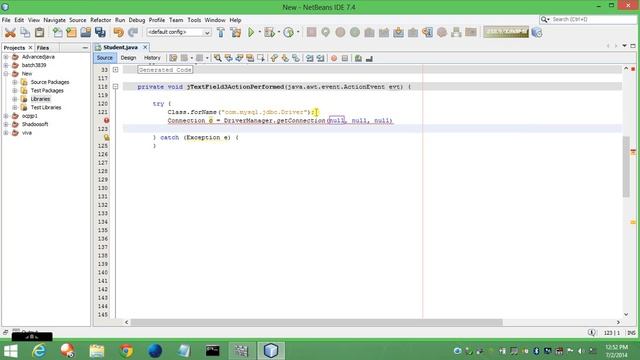Open the File menu
640x360 pixels.
[6, 20]
